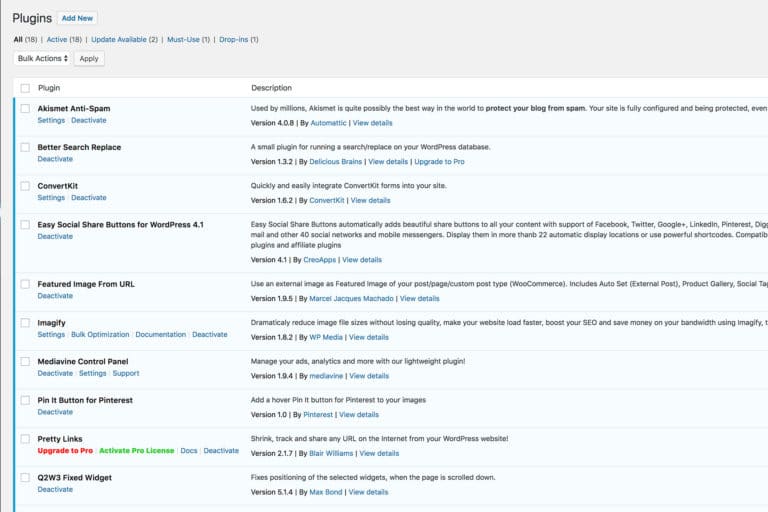Toggle the select-all plugins checkbox

click(25, 88)
